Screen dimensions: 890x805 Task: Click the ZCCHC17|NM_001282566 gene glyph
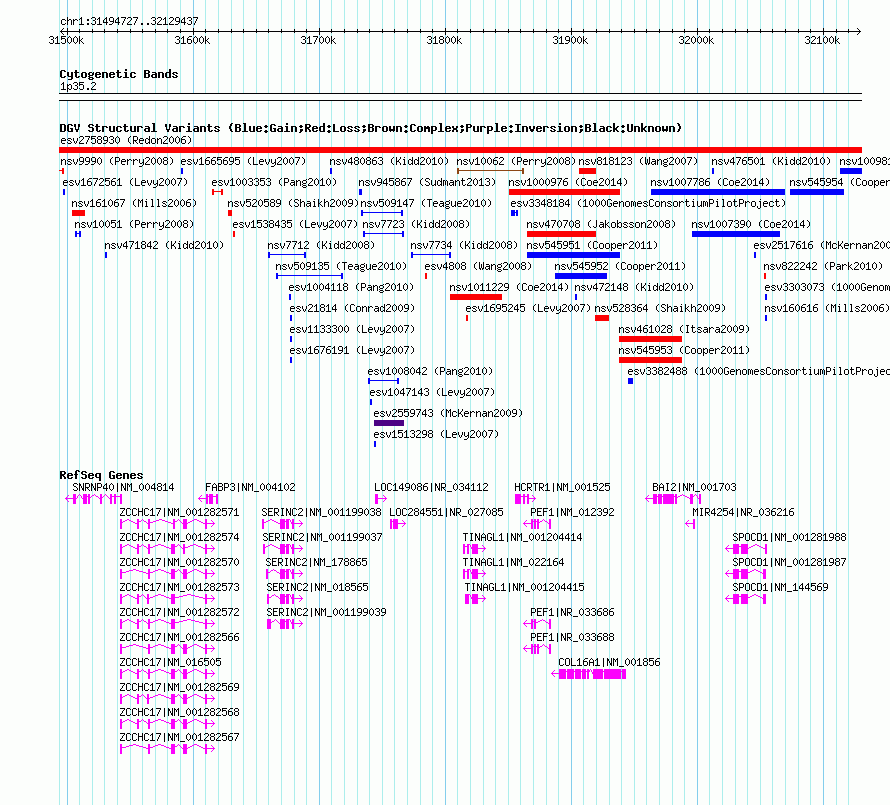click(x=167, y=649)
